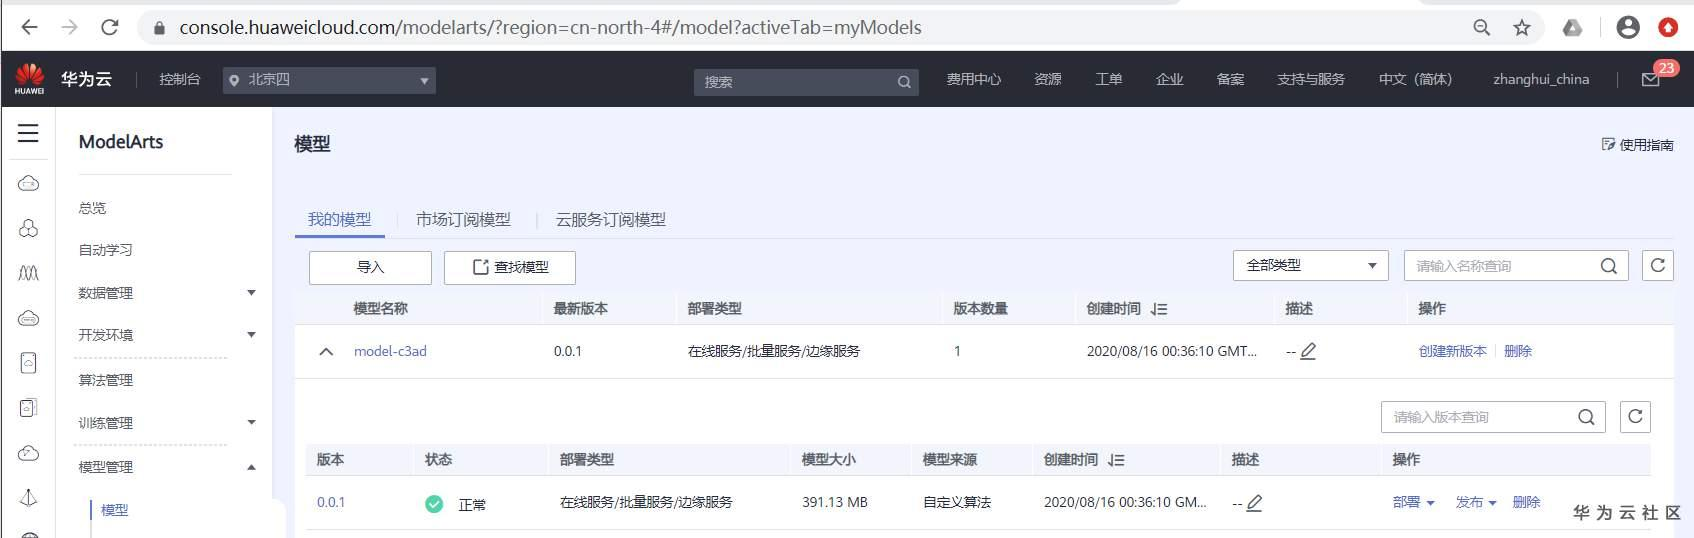This screenshot has width=1694, height=538.
Task: Bookmark this page with the star icon
Action: (x=1521, y=27)
